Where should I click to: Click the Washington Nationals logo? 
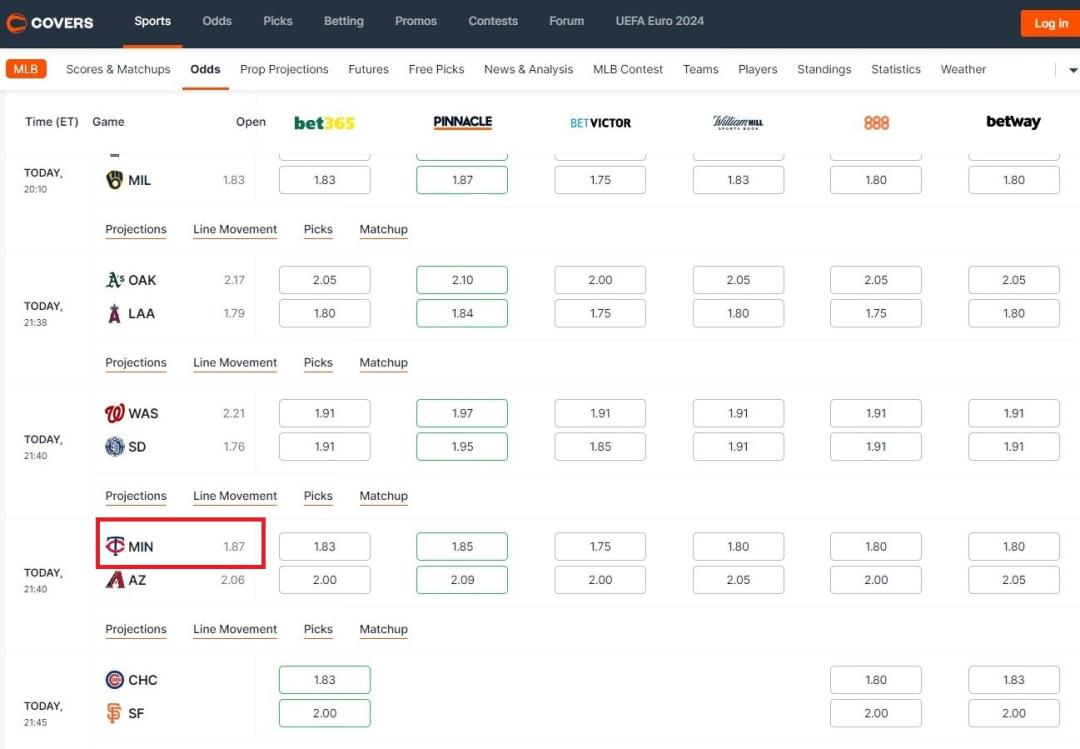pyautogui.click(x=114, y=413)
